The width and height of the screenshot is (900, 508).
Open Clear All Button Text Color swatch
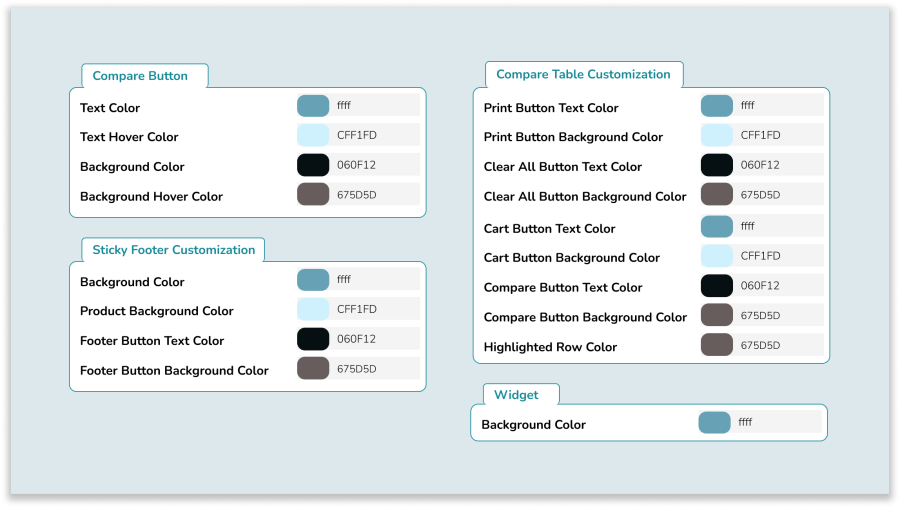click(717, 165)
